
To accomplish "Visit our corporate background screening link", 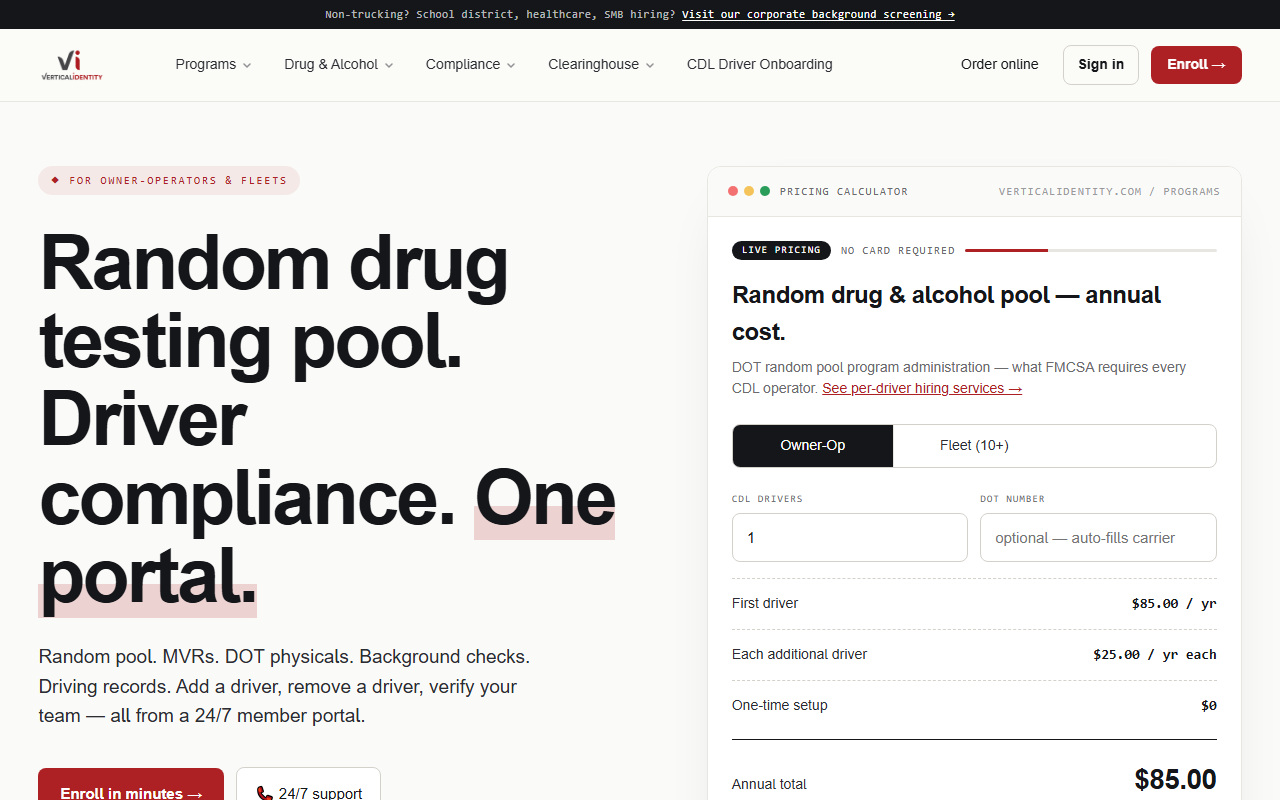I will click(818, 14).
